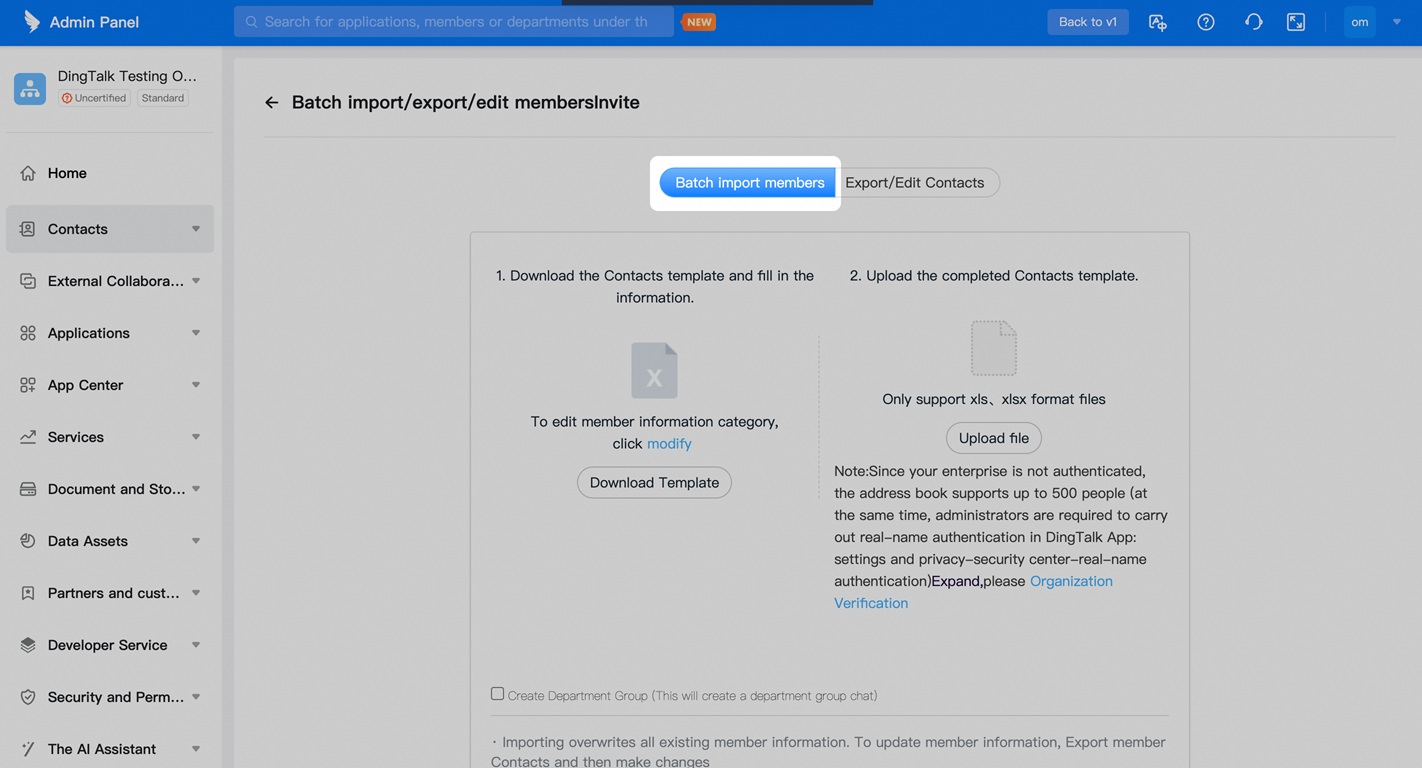Click the Contacts sidebar icon
Viewport: 1422px width, 768px height.
pyautogui.click(x=28, y=229)
